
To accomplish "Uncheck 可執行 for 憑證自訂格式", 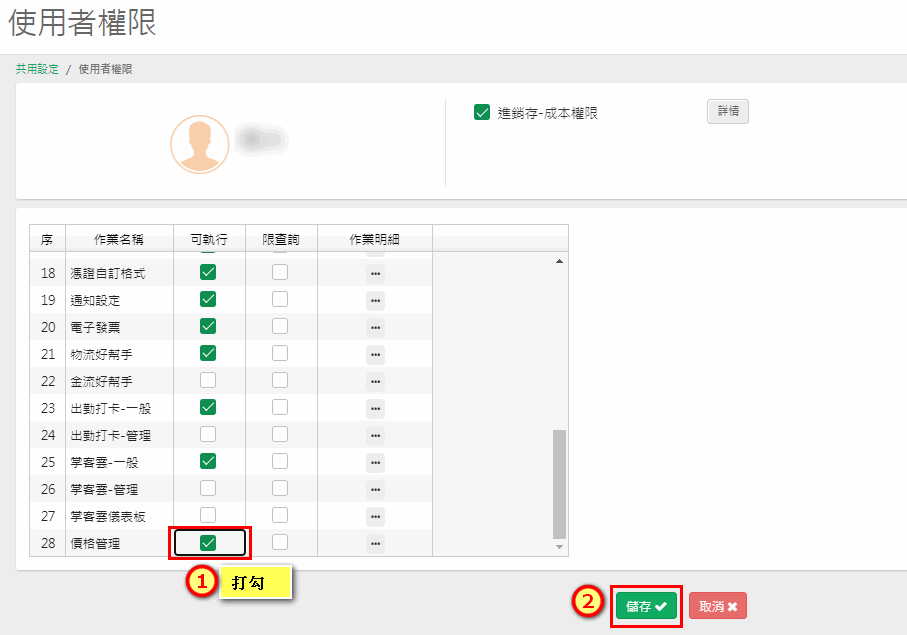I will [208, 272].
